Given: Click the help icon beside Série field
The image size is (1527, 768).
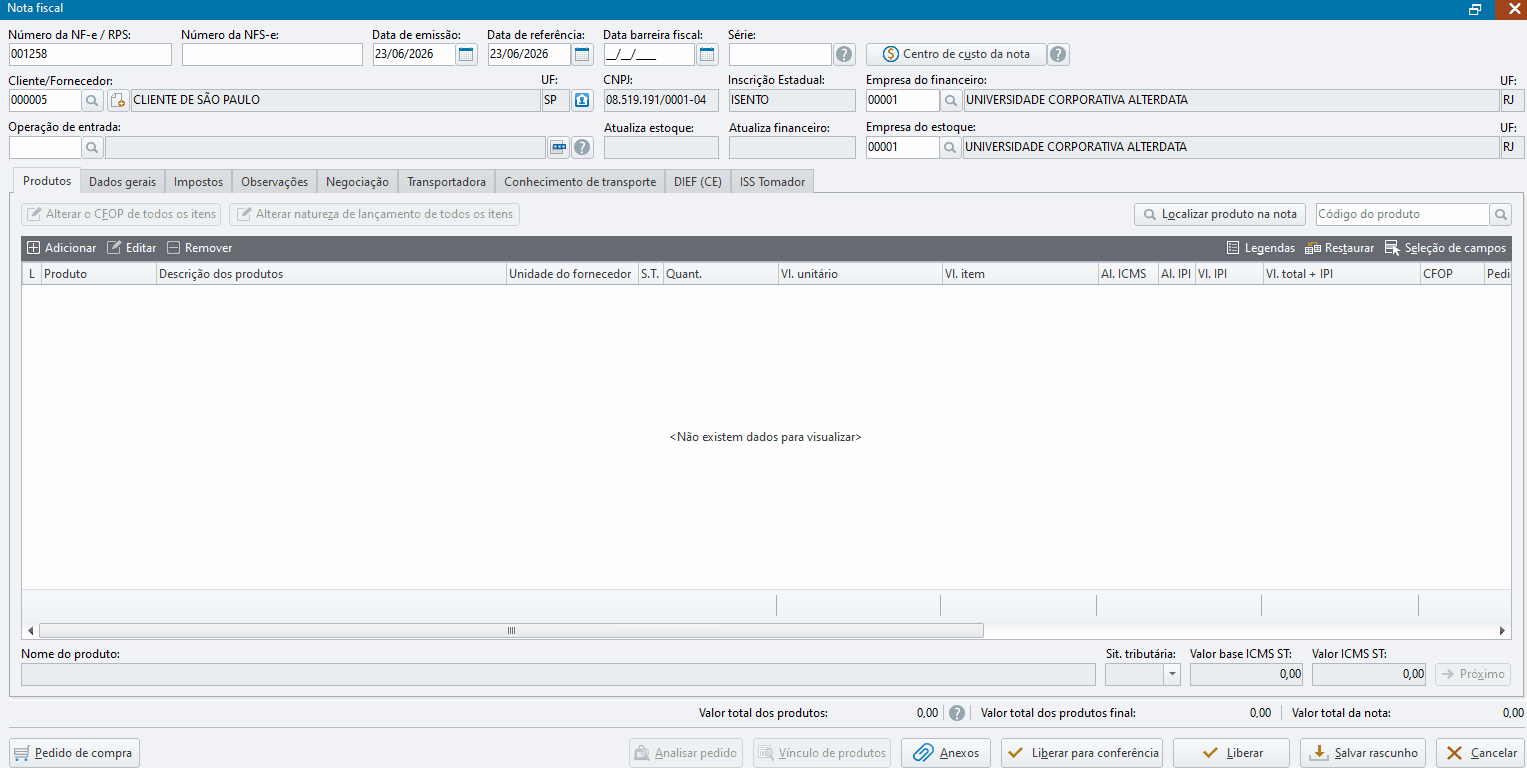Looking at the screenshot, I should tap(845, 54).
